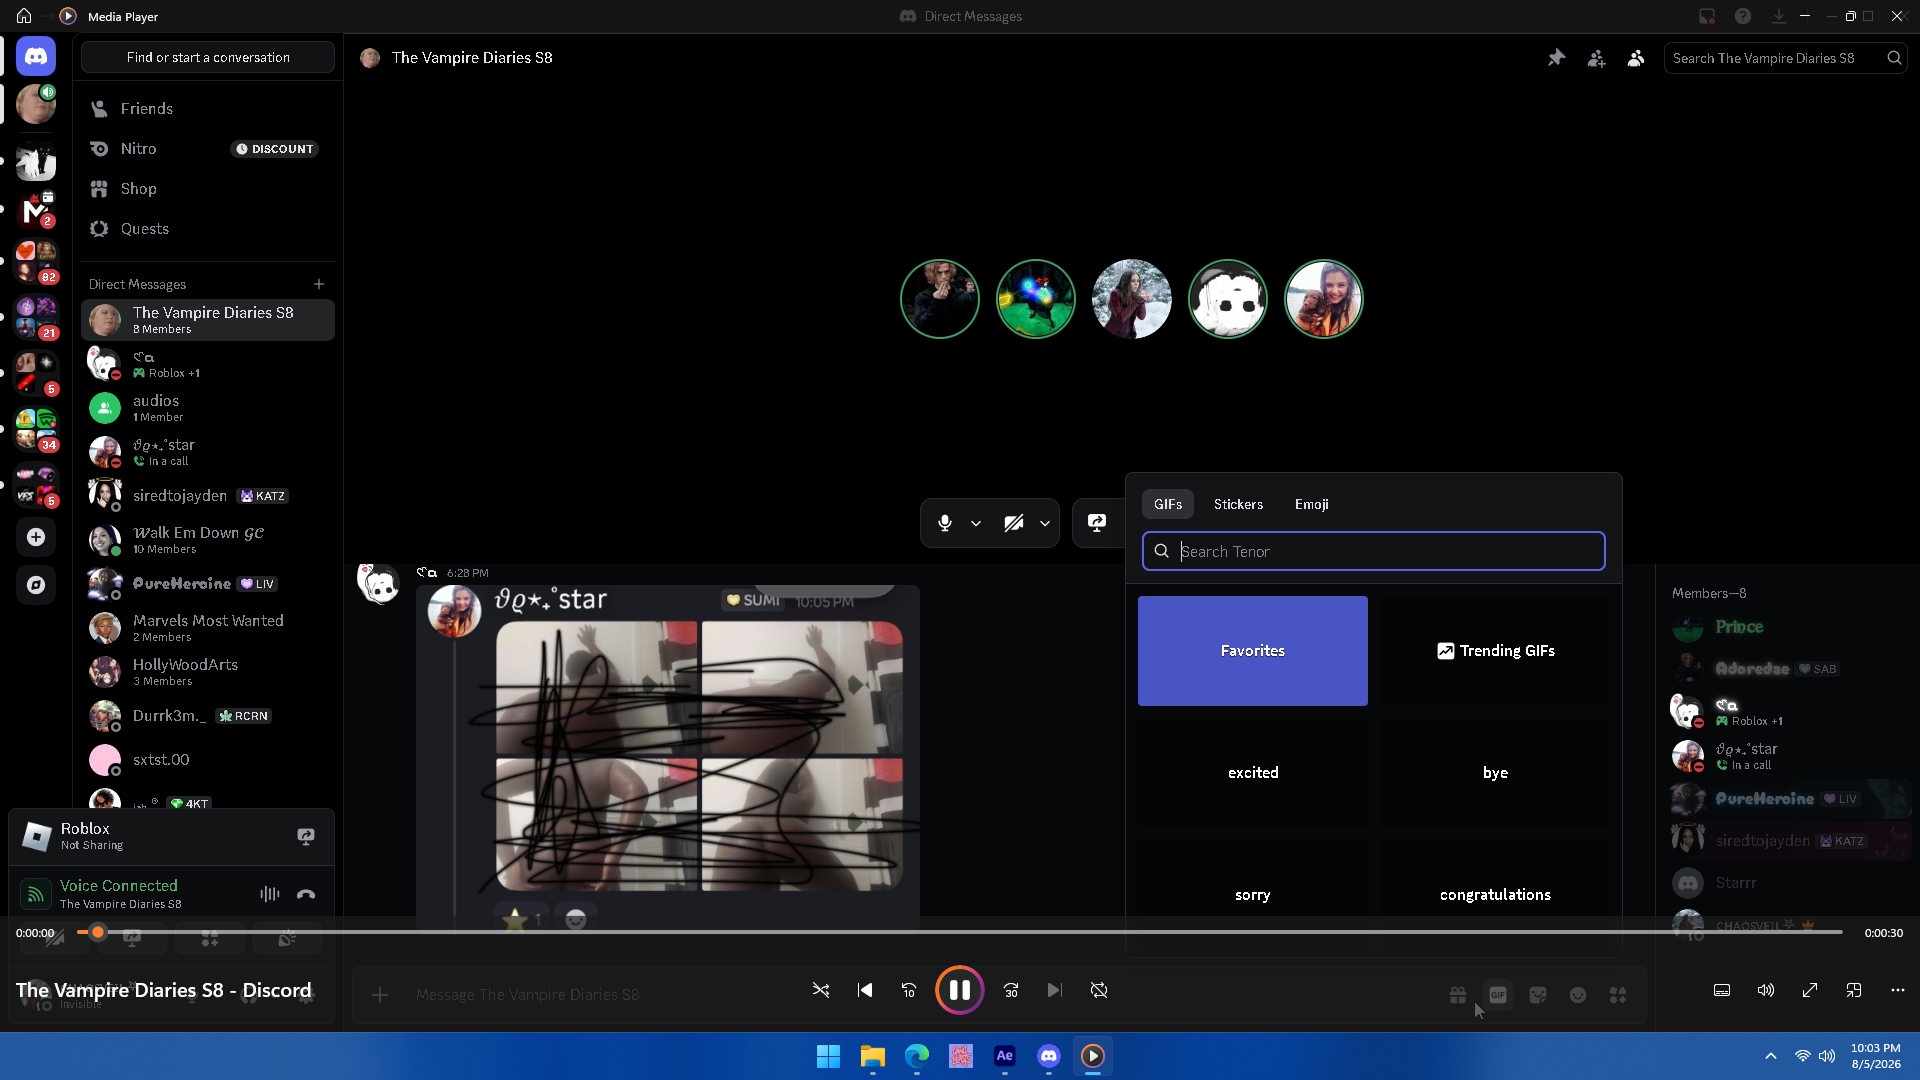The height and width of the screenshot is (1080, 1920).
Task: Pause the video playback
Action: tap(960, 990)
